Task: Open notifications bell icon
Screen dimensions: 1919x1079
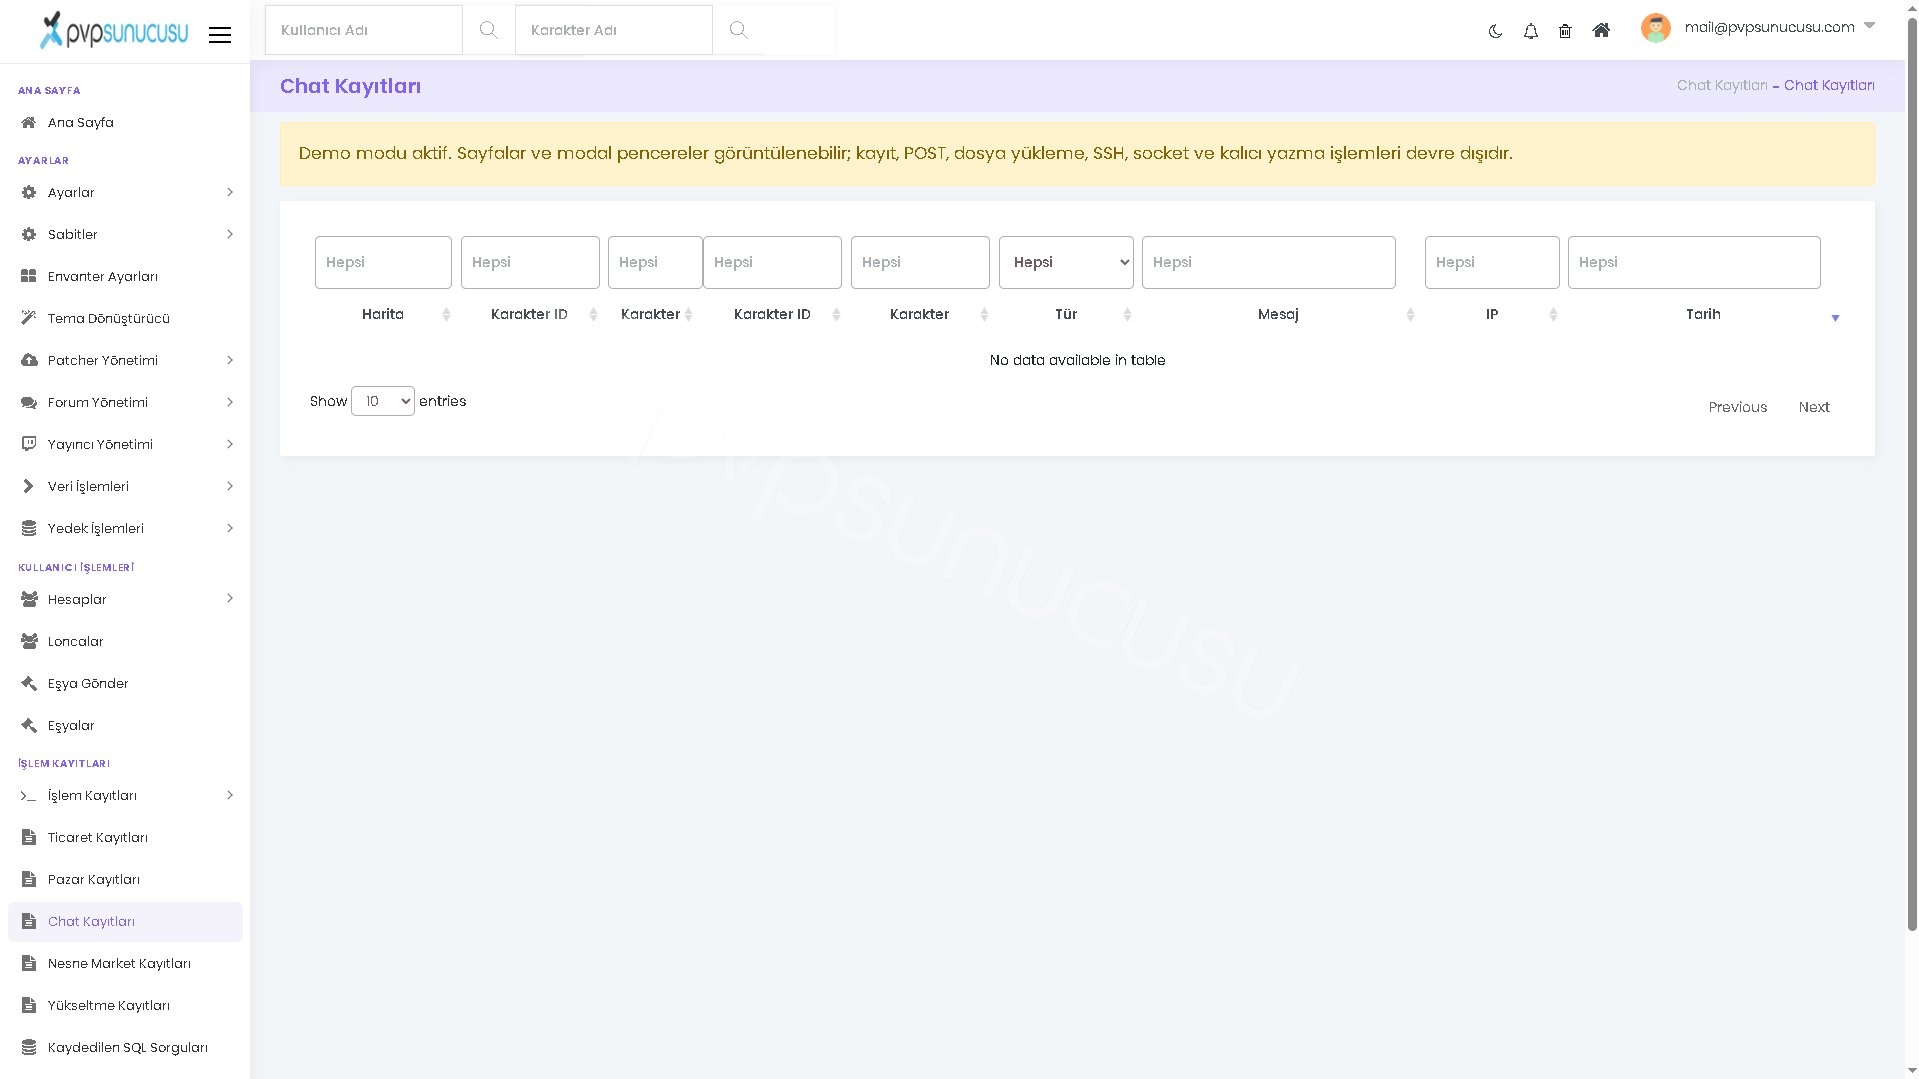Action: 1530,31
